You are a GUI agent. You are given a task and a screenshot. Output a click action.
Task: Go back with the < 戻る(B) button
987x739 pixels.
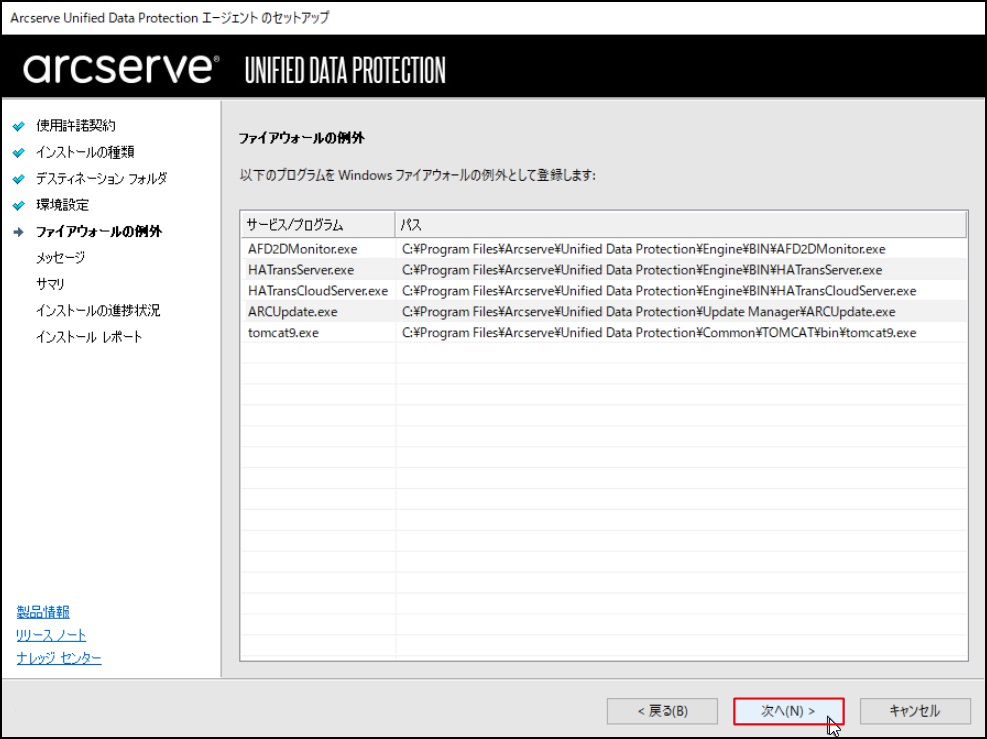pos(662,711)
